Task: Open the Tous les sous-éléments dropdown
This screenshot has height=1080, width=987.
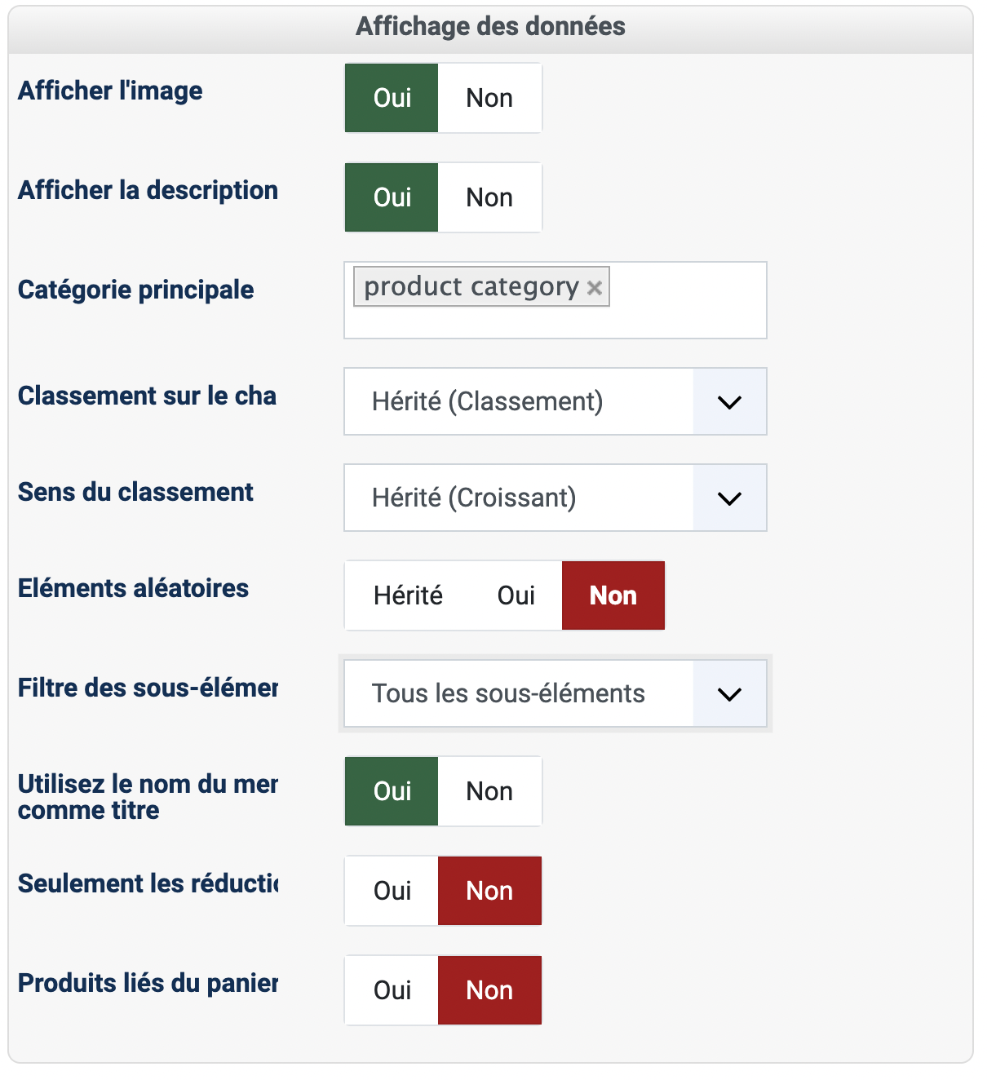Action: click(x=555, y=693)
